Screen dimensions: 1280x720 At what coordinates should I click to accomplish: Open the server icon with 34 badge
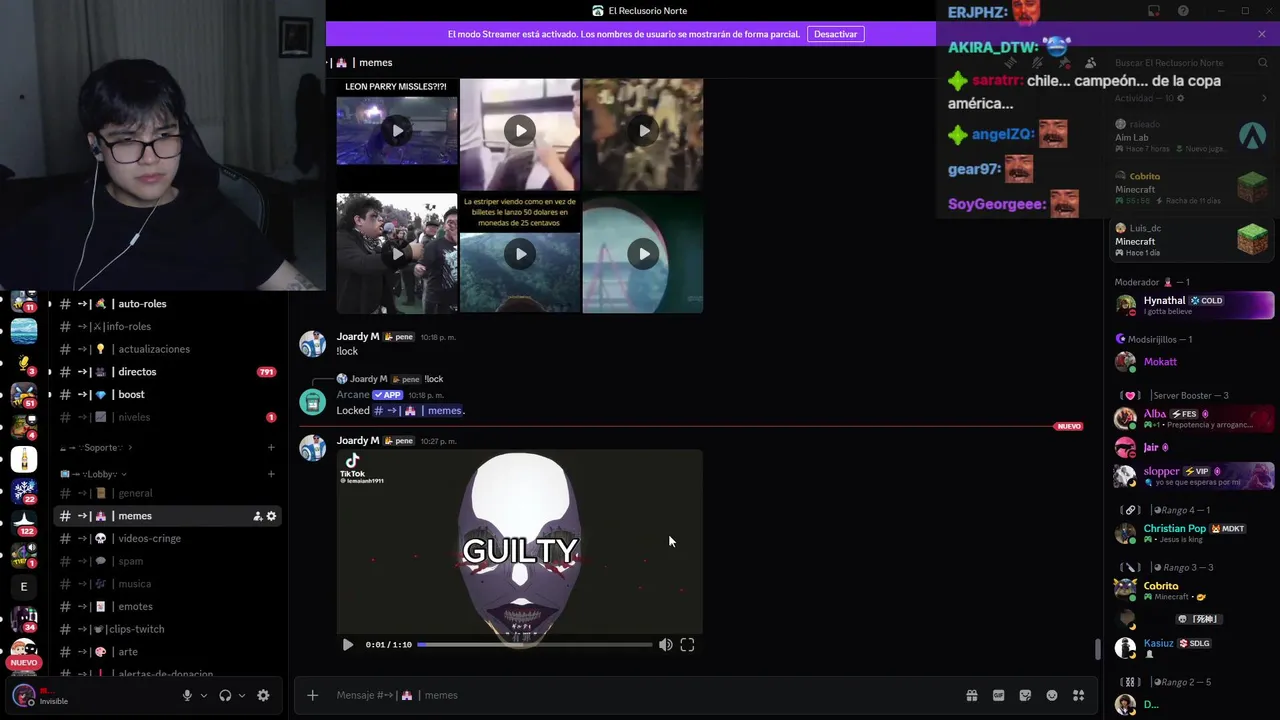coord(24,619)
